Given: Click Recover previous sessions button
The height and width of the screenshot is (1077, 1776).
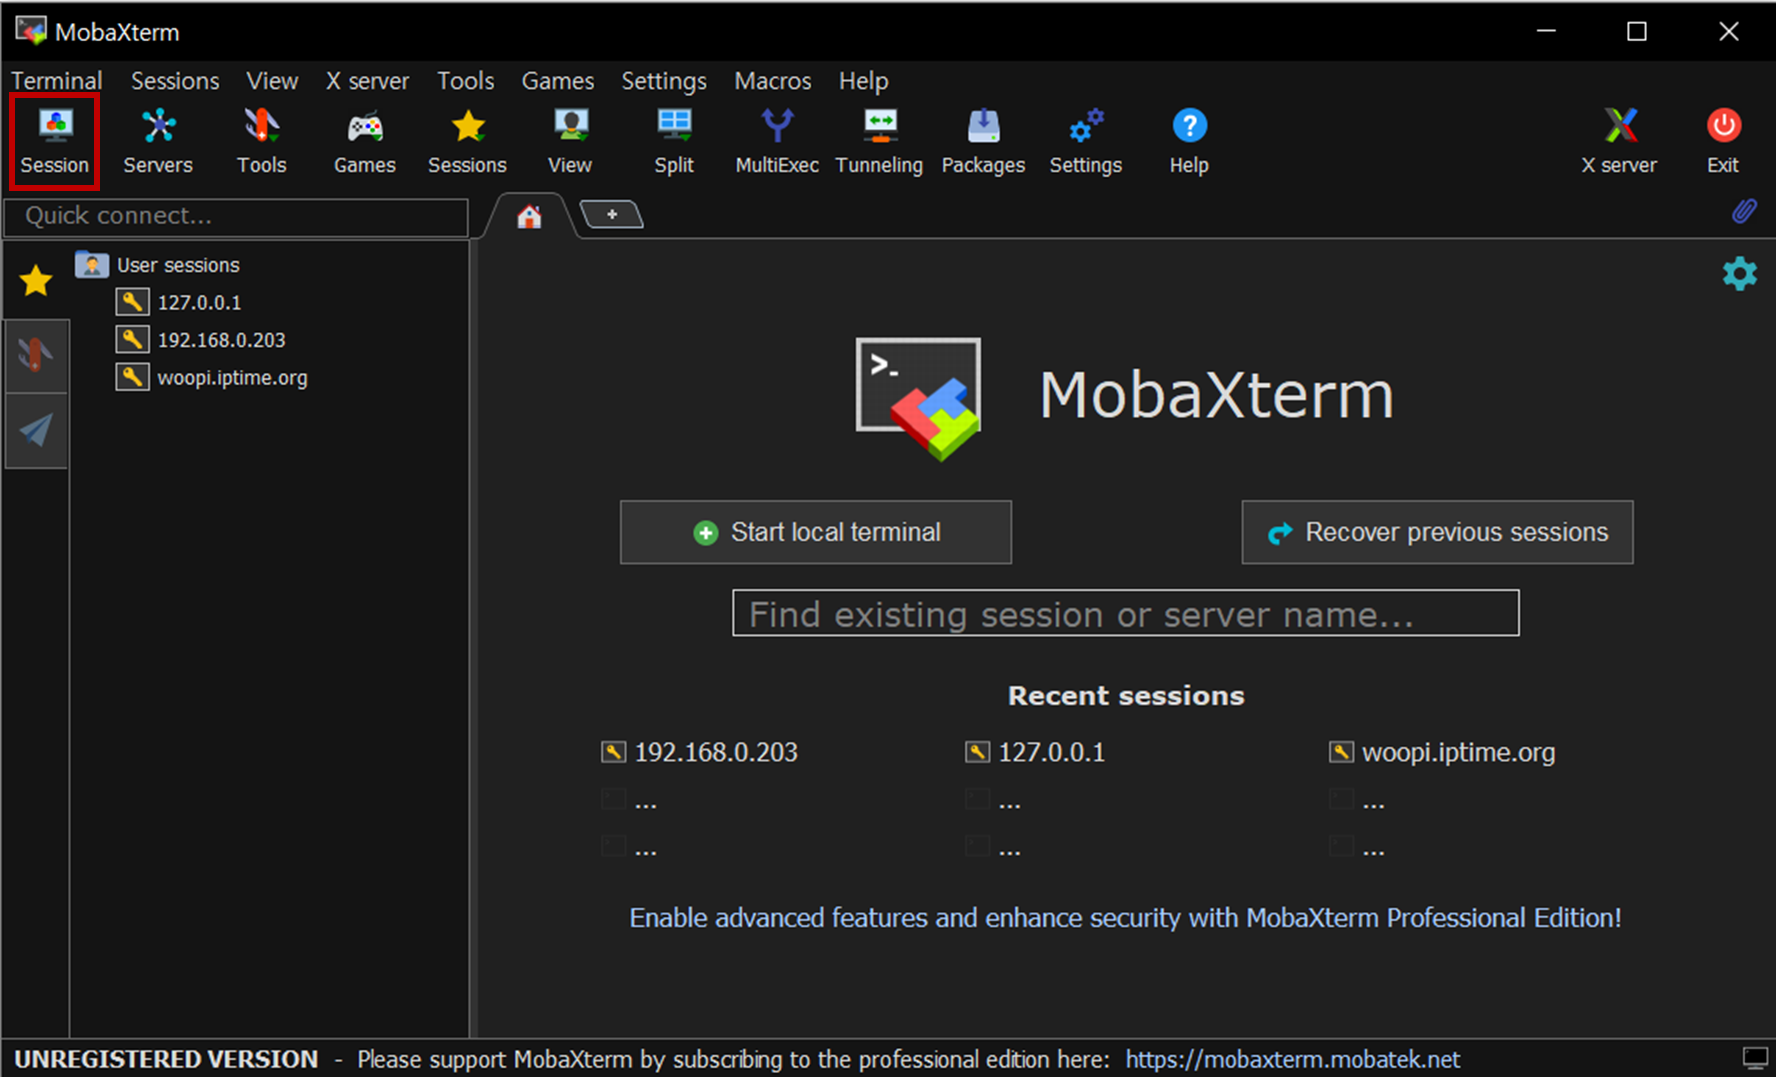Looking at the screenshot, I should pos(1437,532).
